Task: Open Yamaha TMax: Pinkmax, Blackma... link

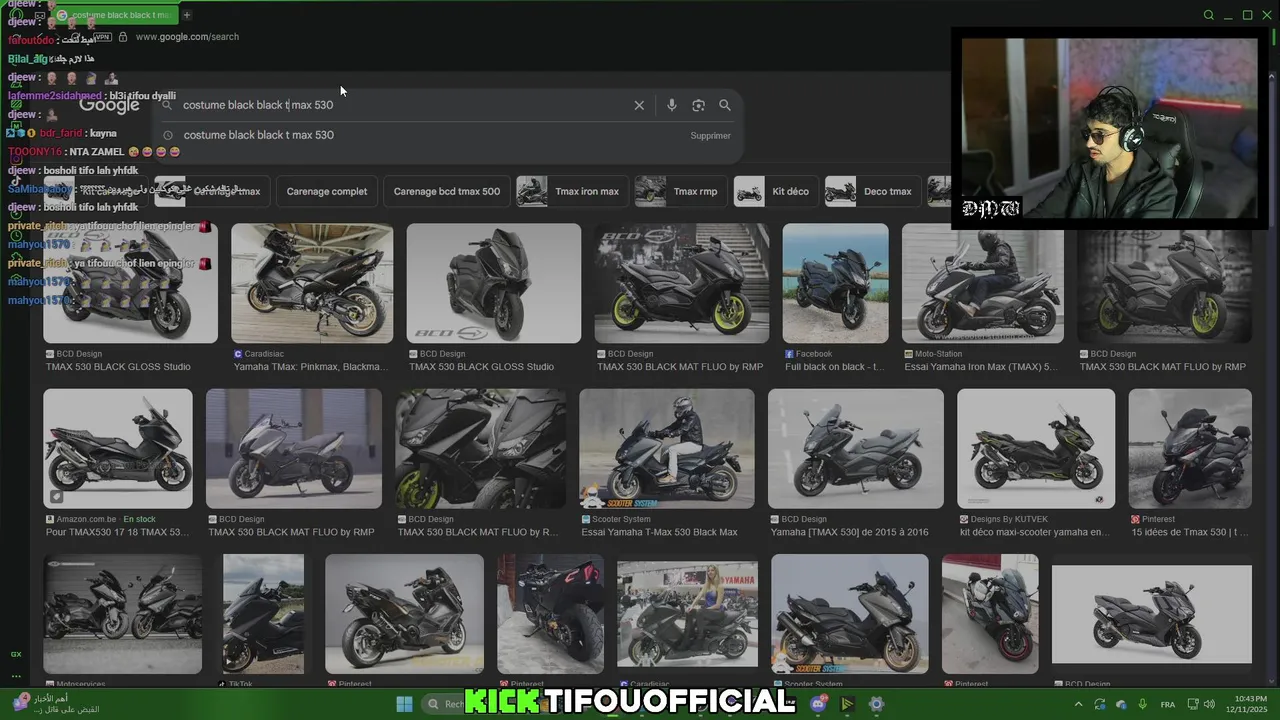Action: pos(311,367)
